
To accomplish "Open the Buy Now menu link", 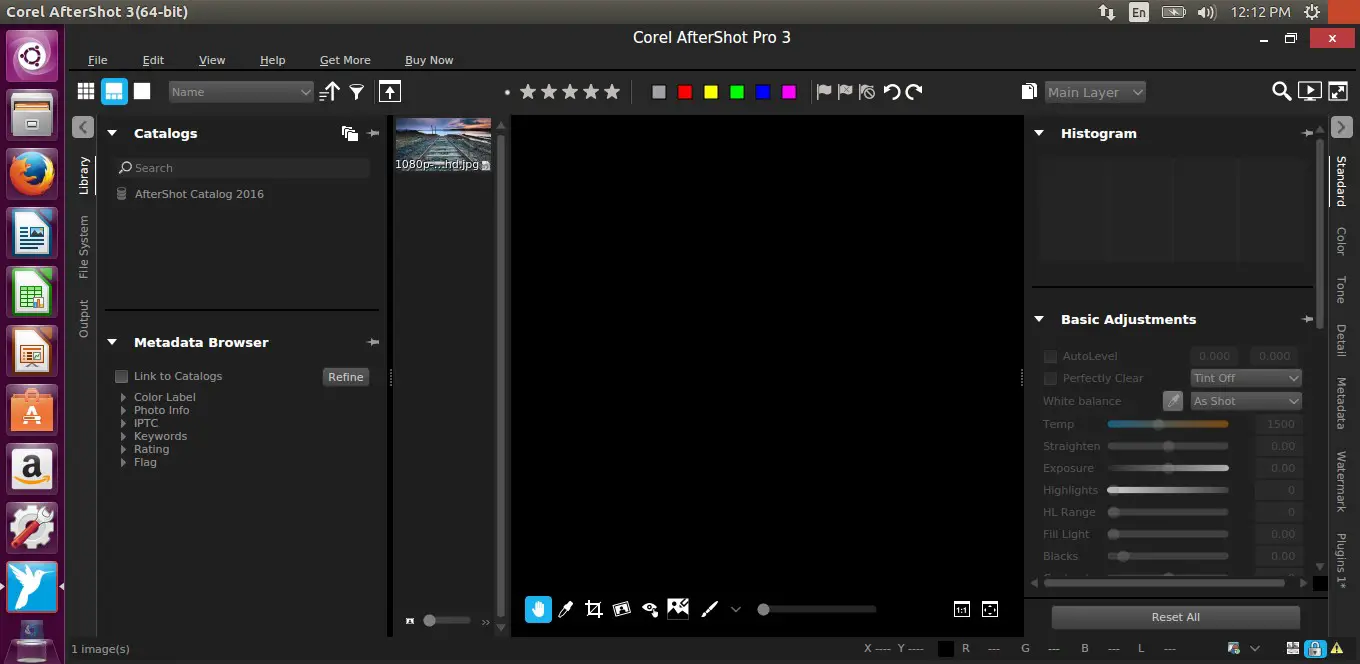I will [x=429, y=60].
